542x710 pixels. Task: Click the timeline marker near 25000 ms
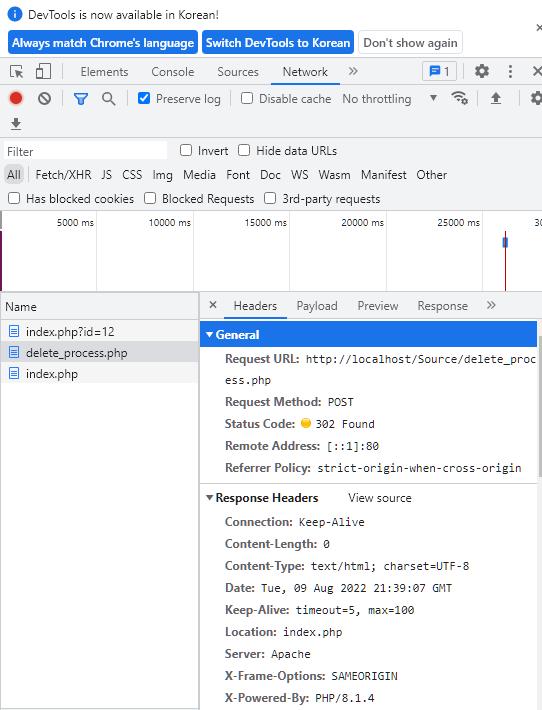pyautogui.click(x=505, y=243)
